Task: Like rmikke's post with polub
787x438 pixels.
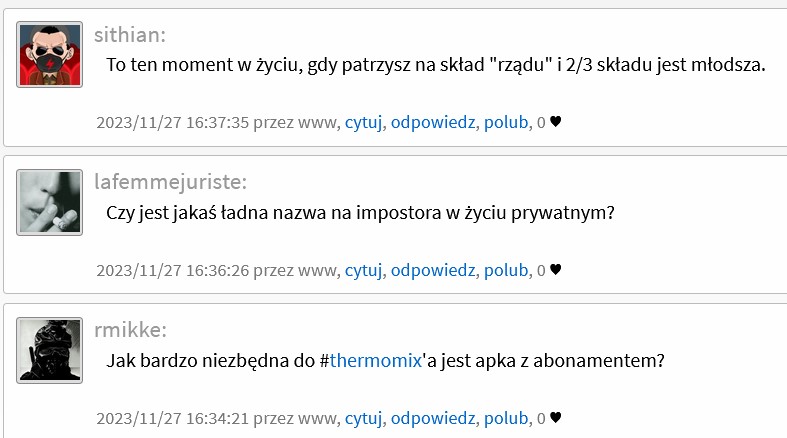Action: click(x=506, y=418)
